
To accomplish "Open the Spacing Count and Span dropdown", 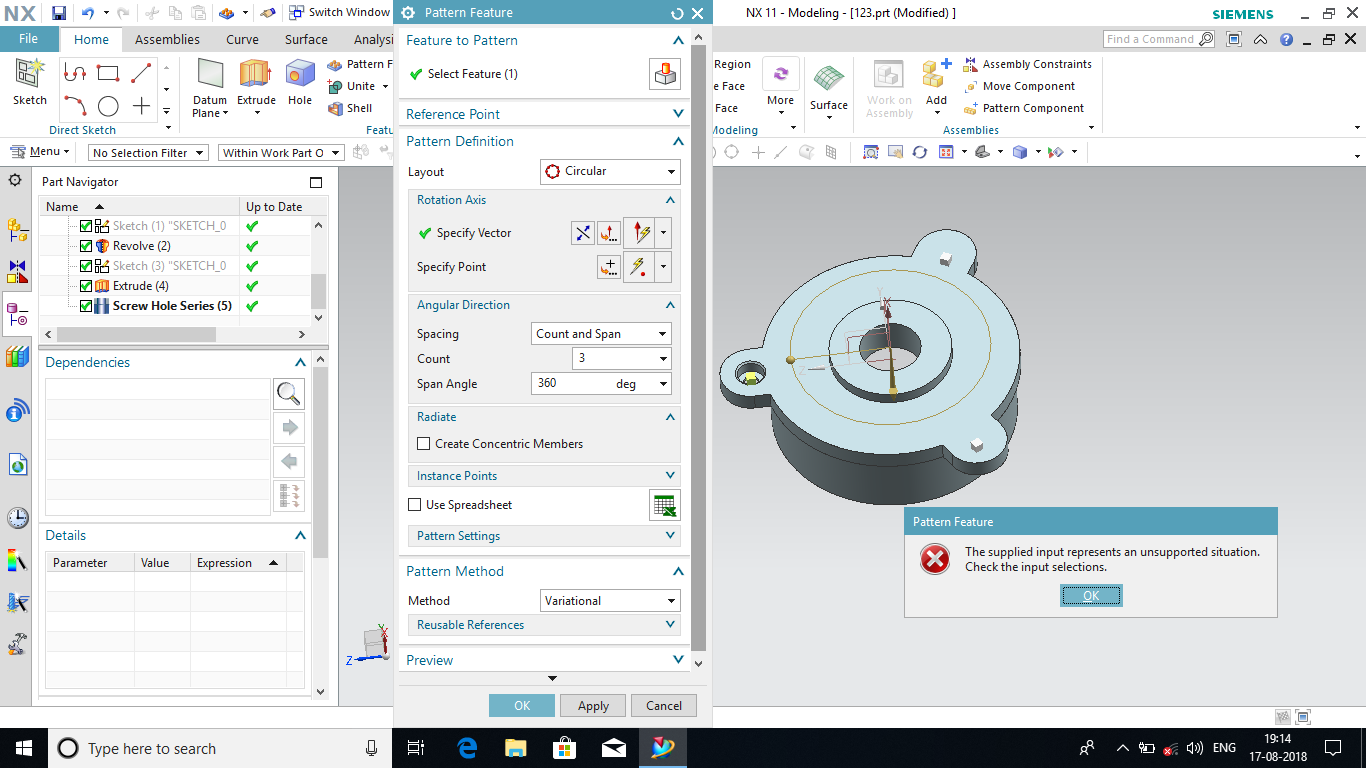I will point(601,334).
